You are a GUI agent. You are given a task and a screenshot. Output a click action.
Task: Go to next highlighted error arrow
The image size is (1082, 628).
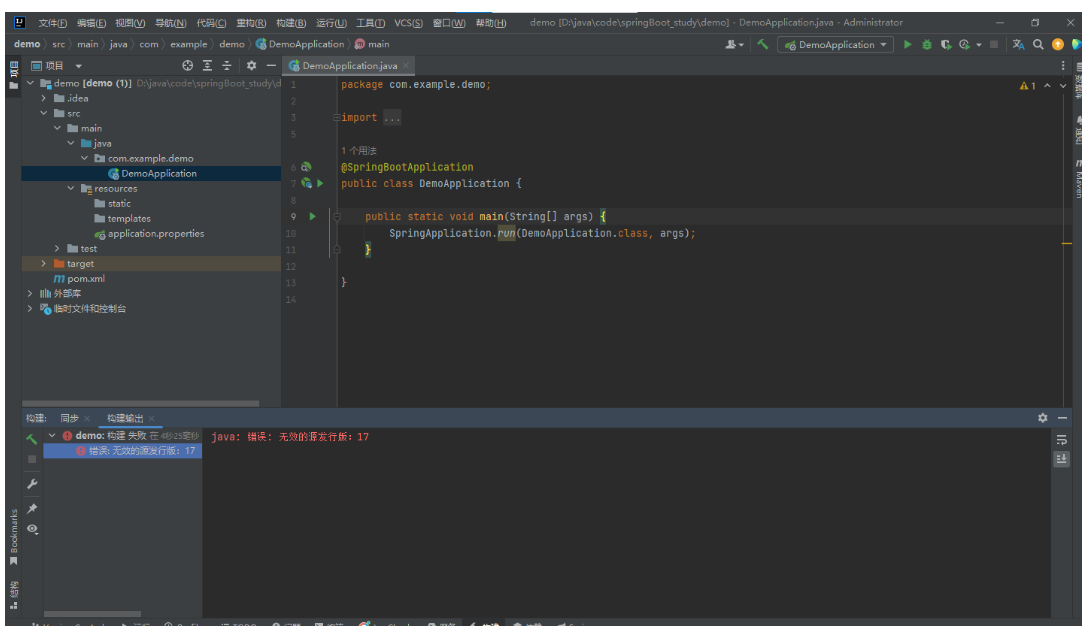coord(1063,86)
